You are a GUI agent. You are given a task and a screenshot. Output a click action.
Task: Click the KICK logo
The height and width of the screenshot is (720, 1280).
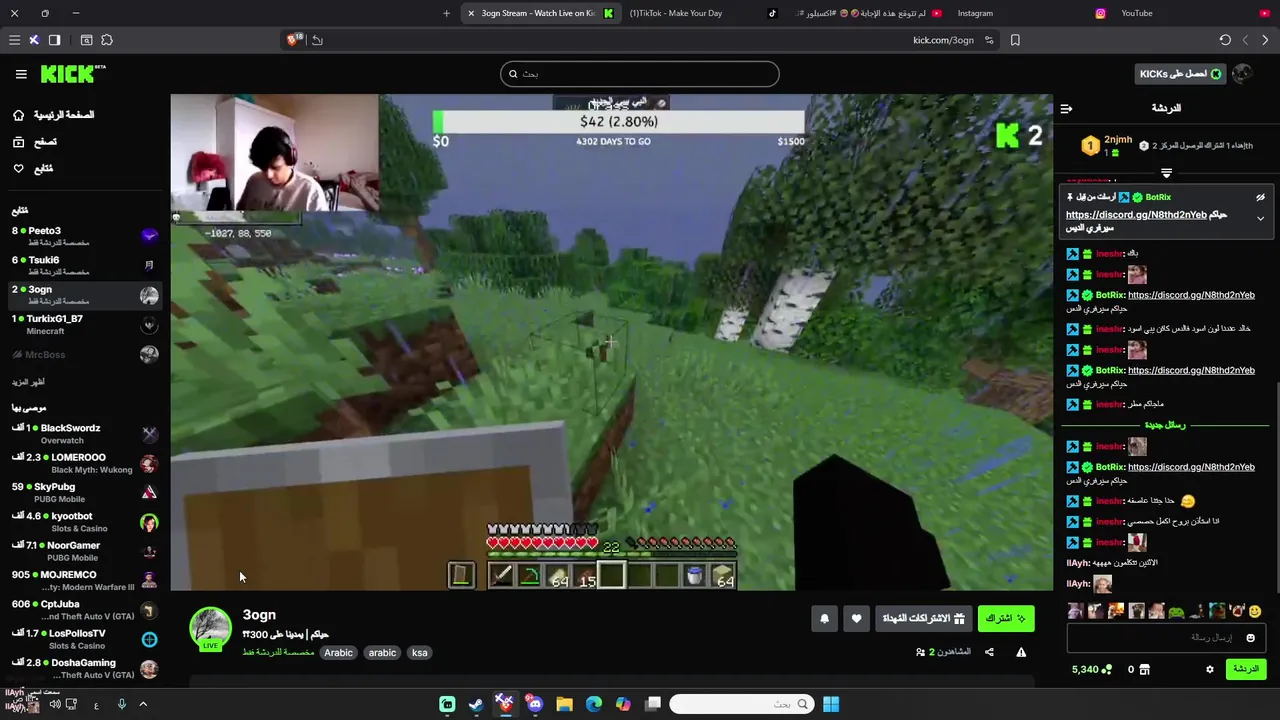tap(72, 74)
